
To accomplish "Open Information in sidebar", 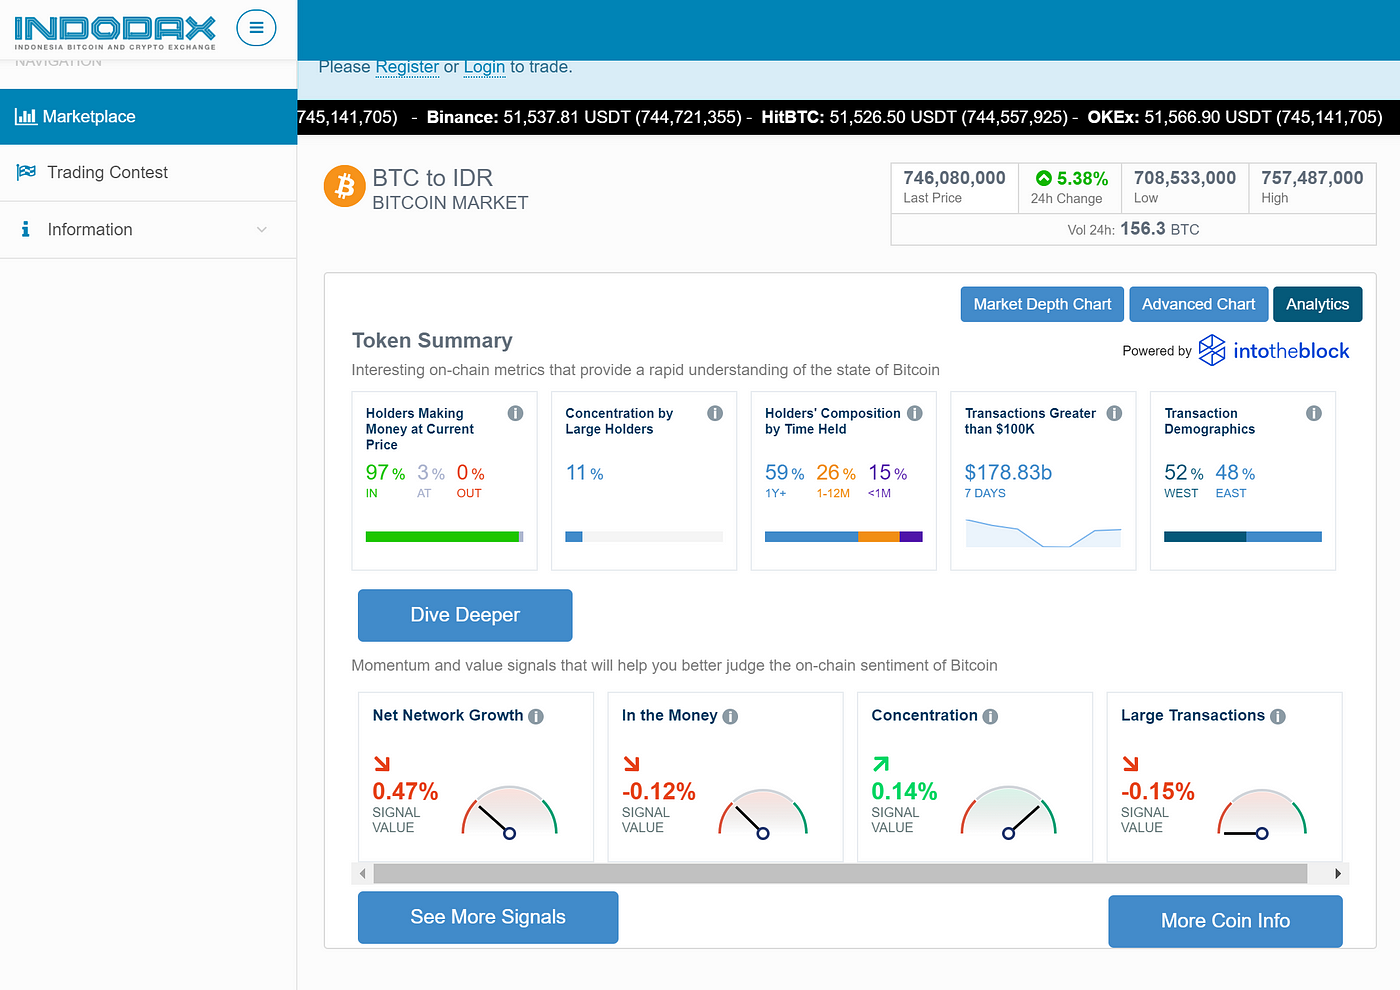I will 148,229.
